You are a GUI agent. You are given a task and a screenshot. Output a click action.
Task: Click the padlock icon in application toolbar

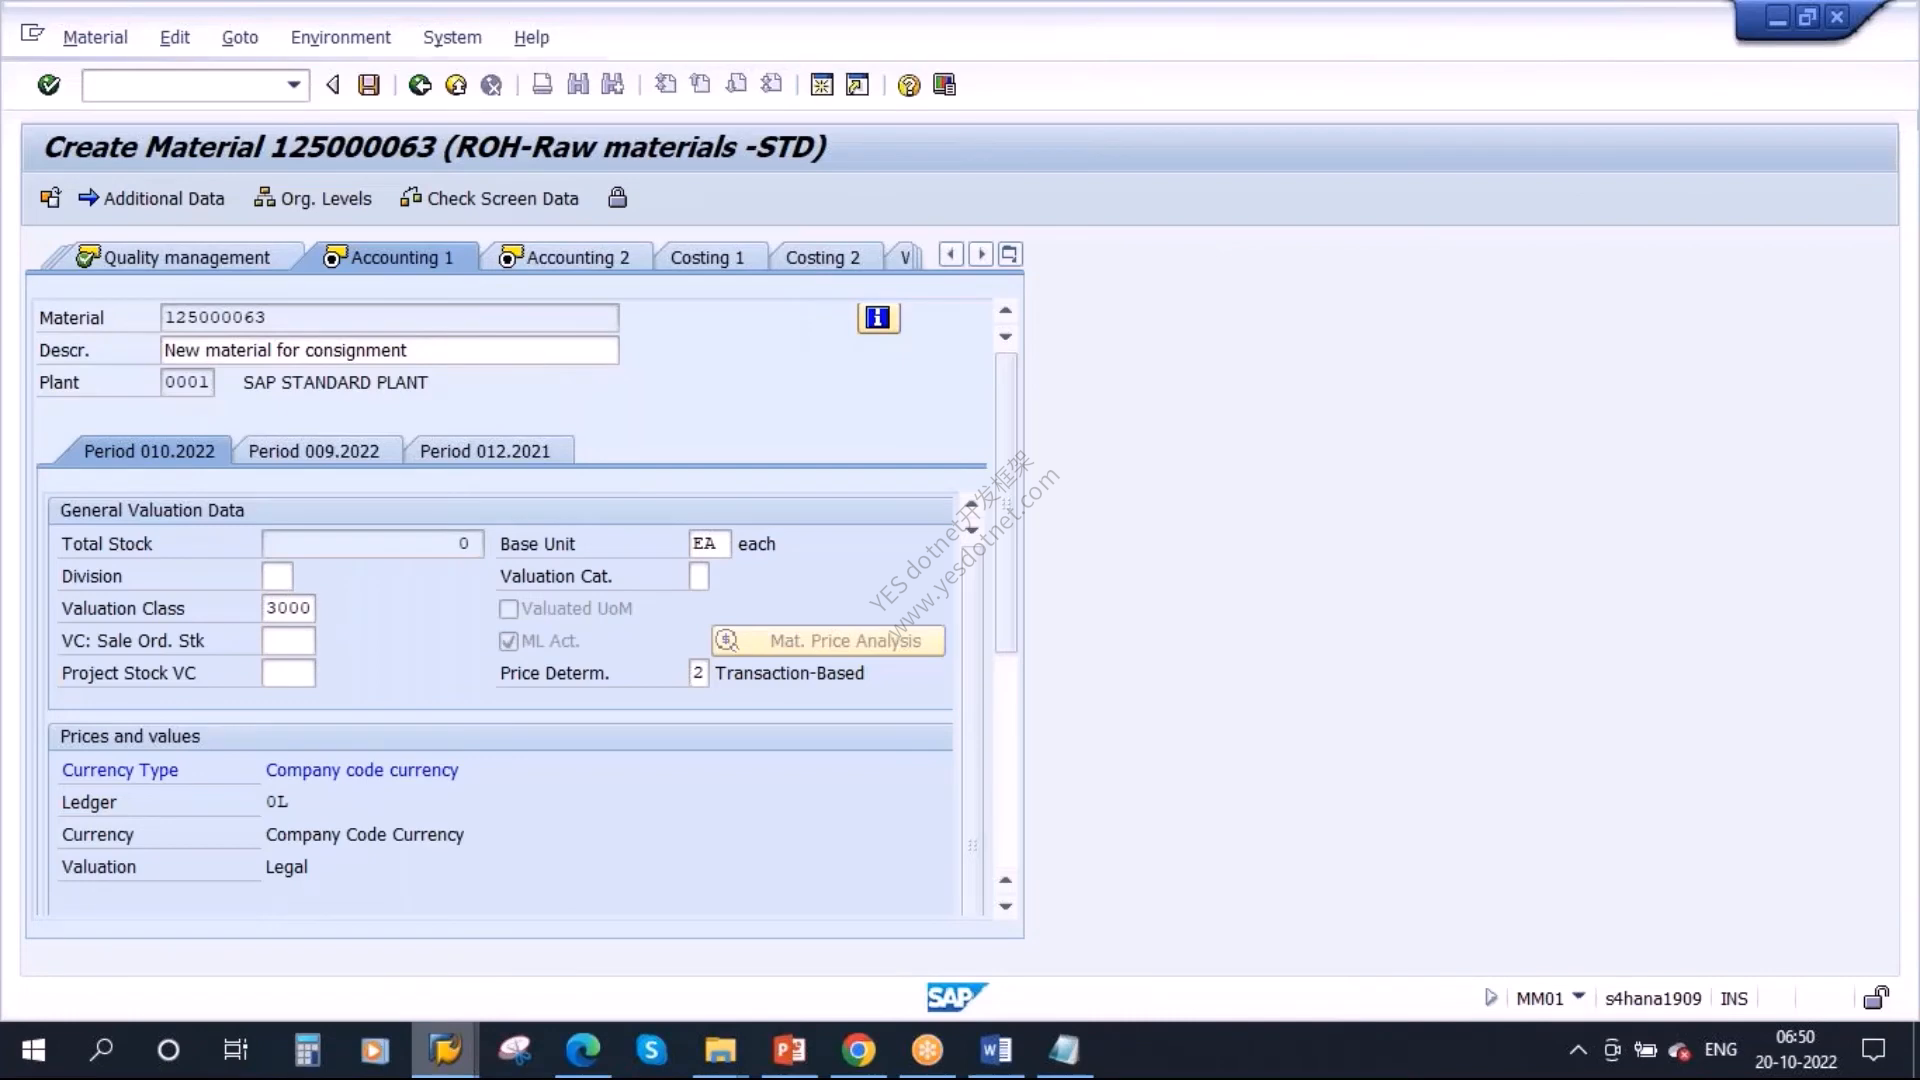click(617, 198)
